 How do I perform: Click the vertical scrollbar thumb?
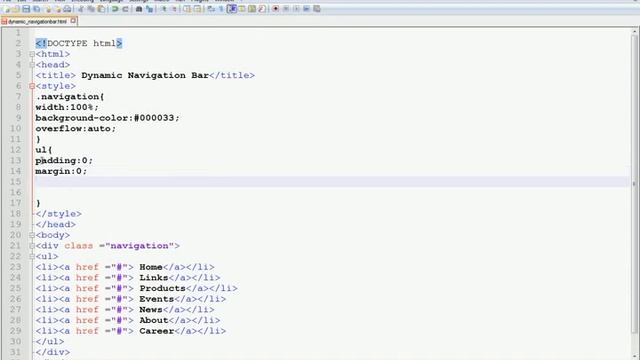coord(635,184)
